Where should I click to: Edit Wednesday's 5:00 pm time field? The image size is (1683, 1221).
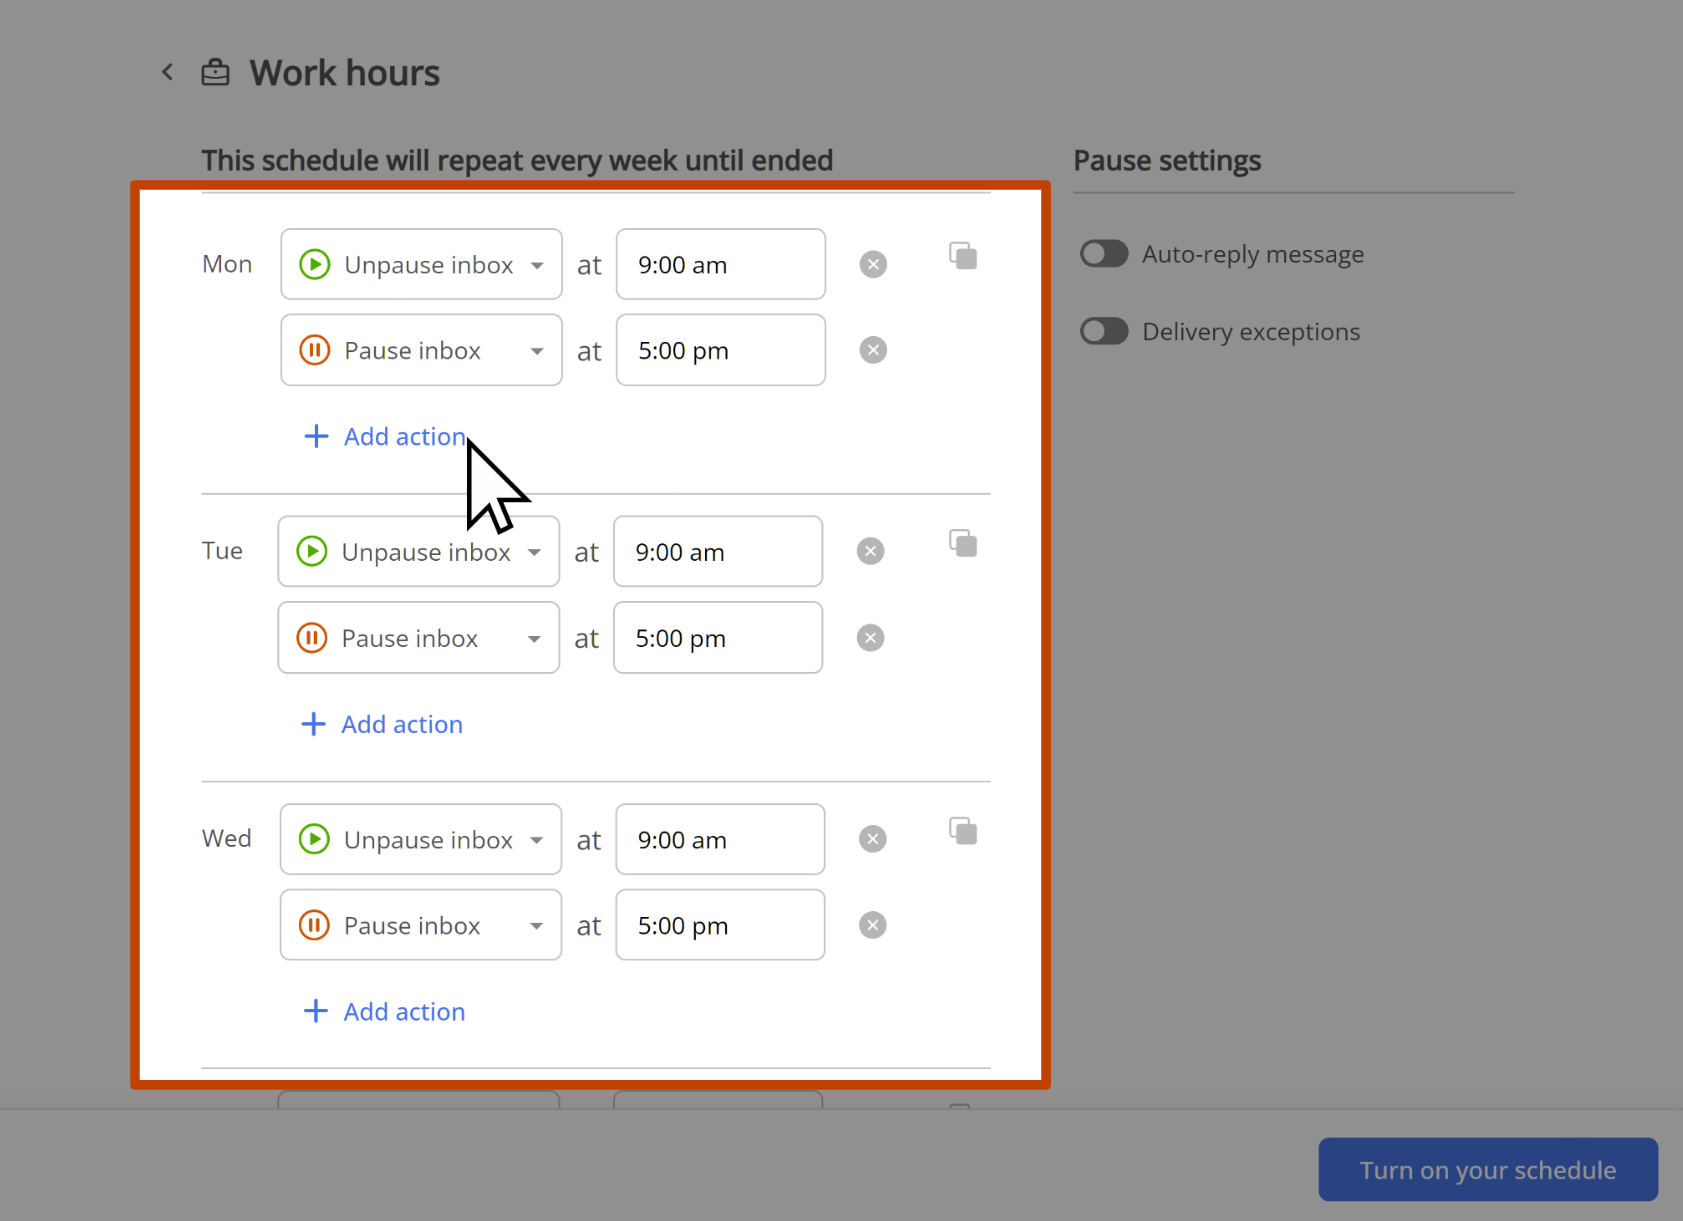(720, 925)
